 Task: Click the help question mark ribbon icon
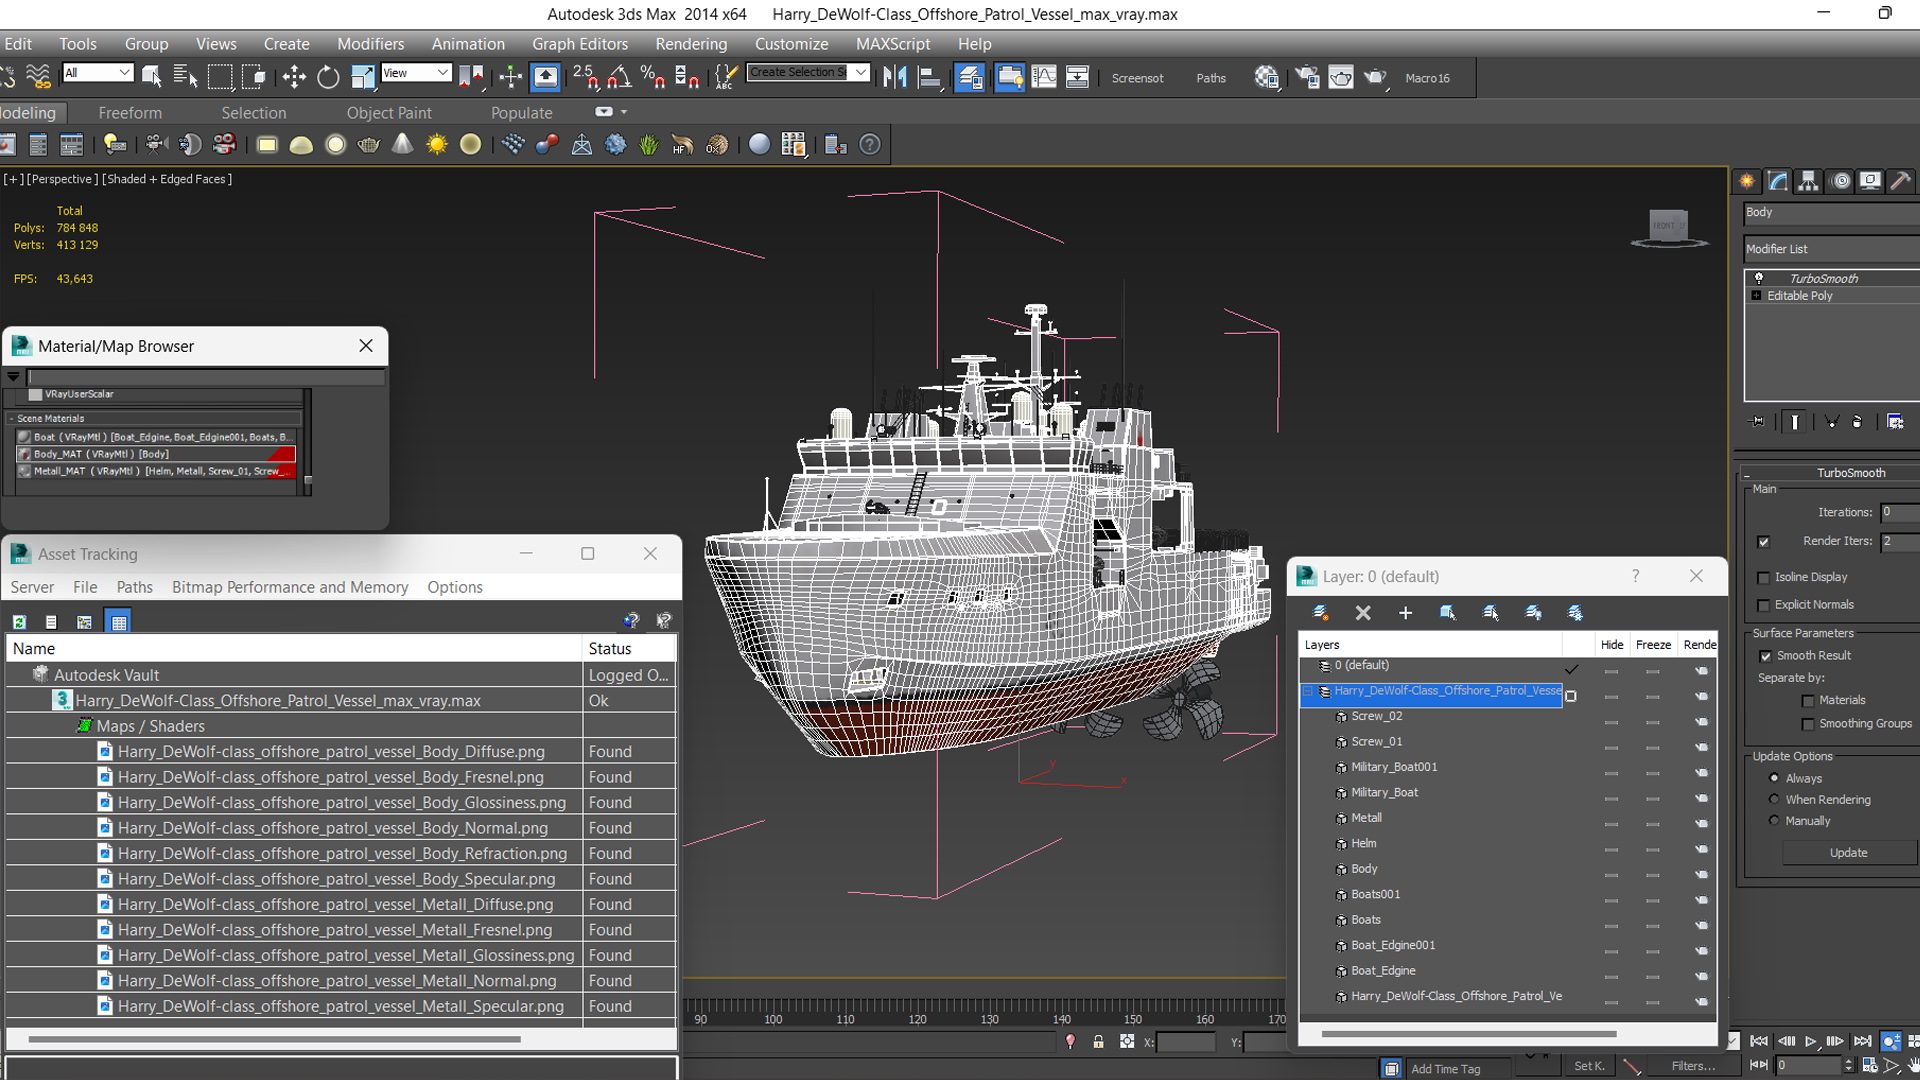tap(870, 144)
